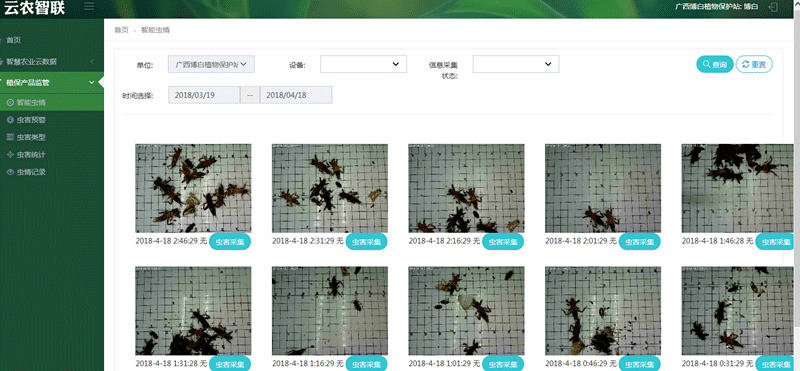This screenshot has width=800, height=371.
Task: Click the logout icon at top right
Action: 774,7
